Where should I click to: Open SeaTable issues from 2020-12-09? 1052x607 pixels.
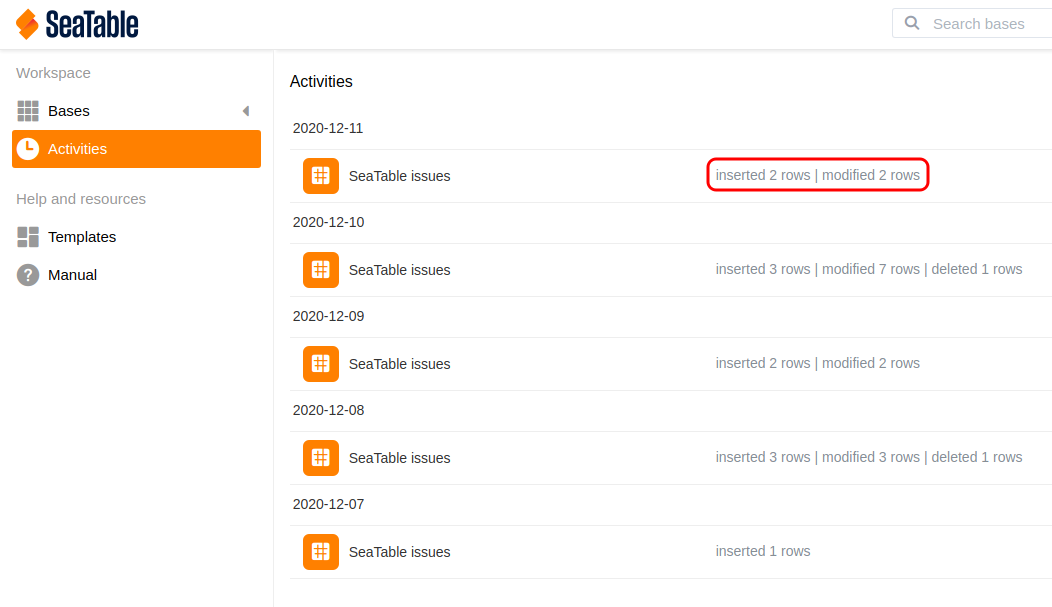pos(399,364)
